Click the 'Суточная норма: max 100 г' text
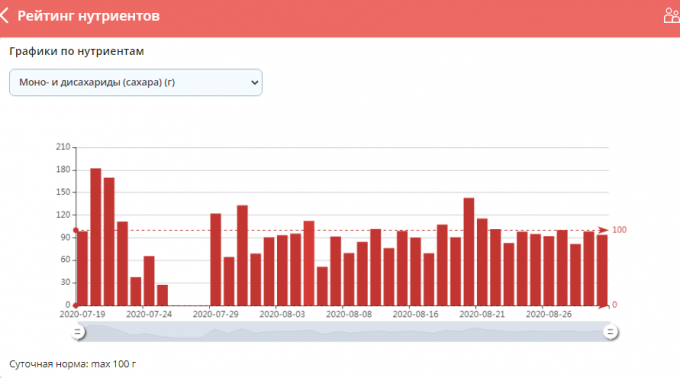The image size is (680, 378). coord(72,364)
